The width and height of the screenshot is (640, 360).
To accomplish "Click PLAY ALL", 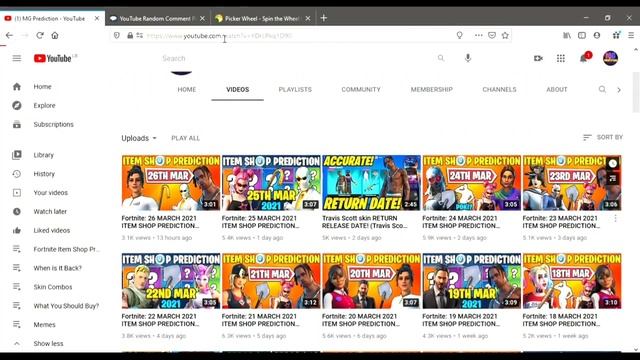I will 185,138.
